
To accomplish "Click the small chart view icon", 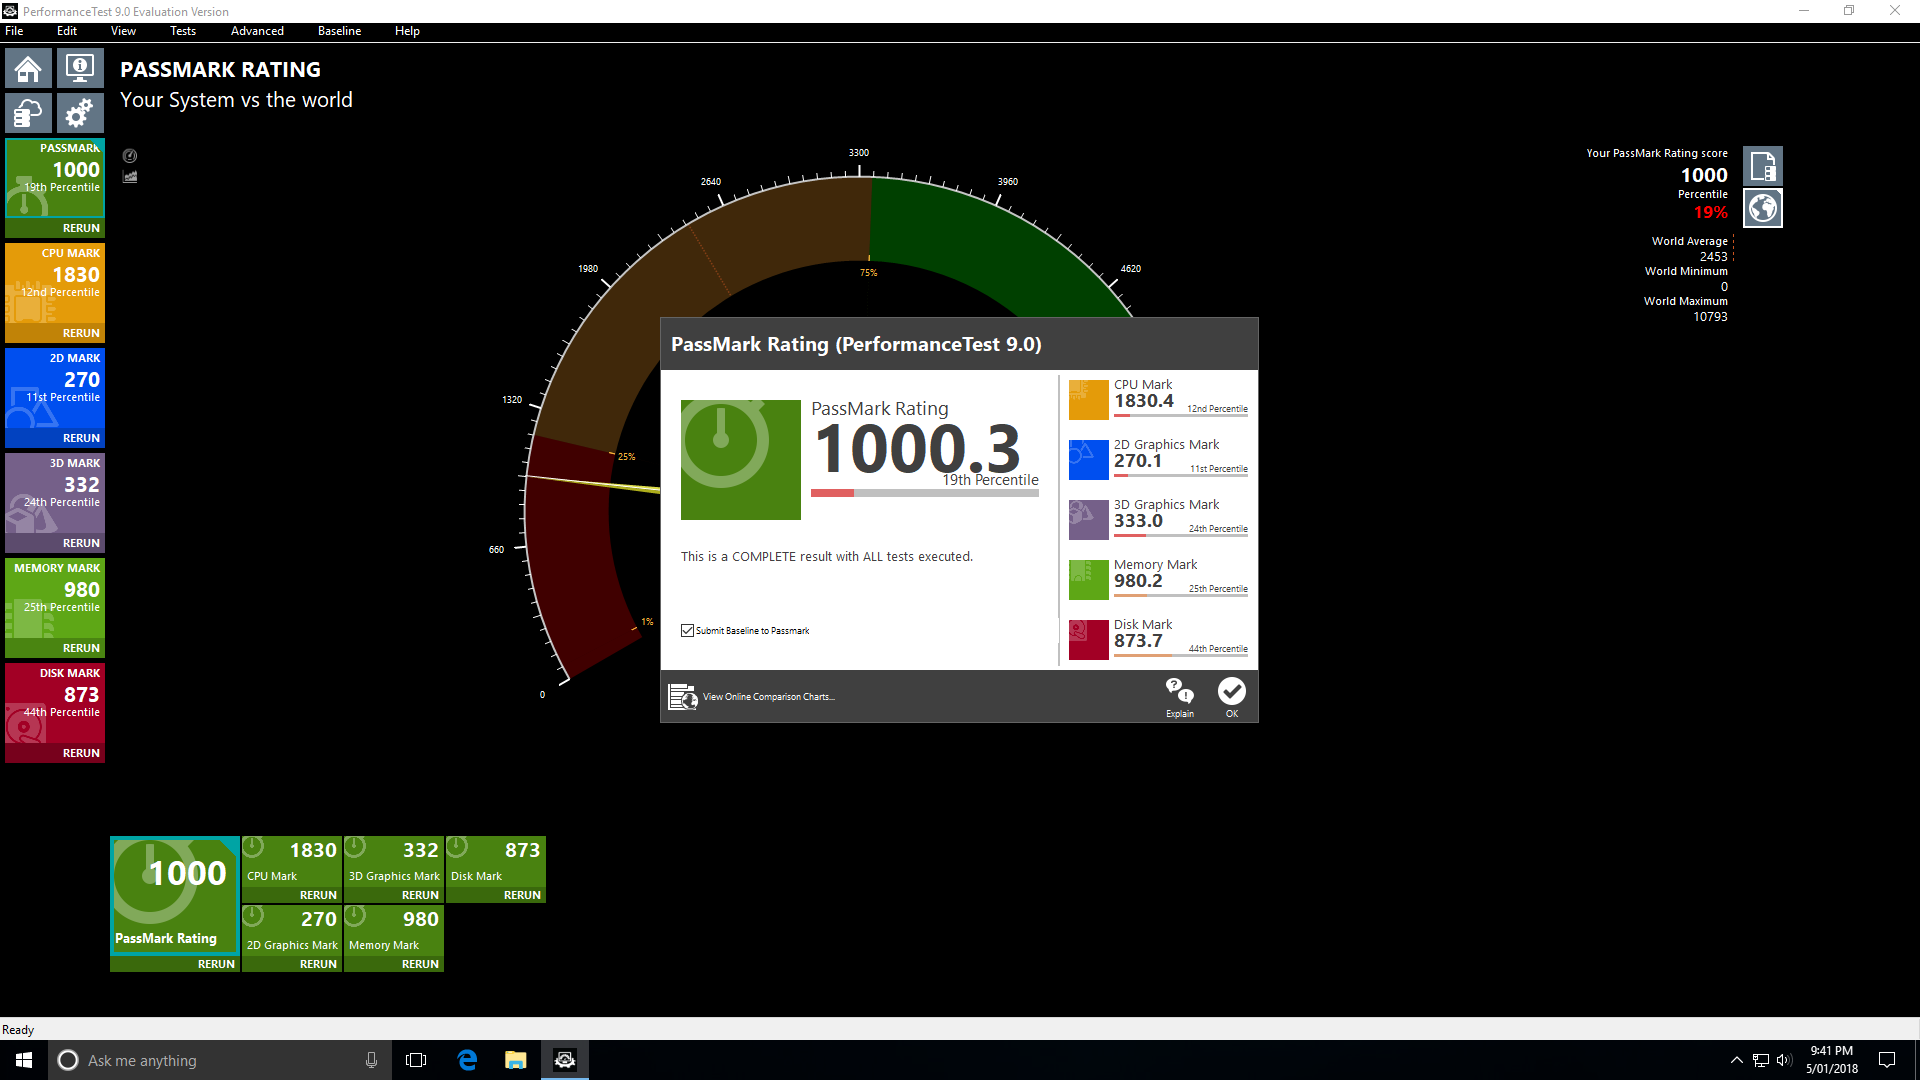I will tap(130, 177).
